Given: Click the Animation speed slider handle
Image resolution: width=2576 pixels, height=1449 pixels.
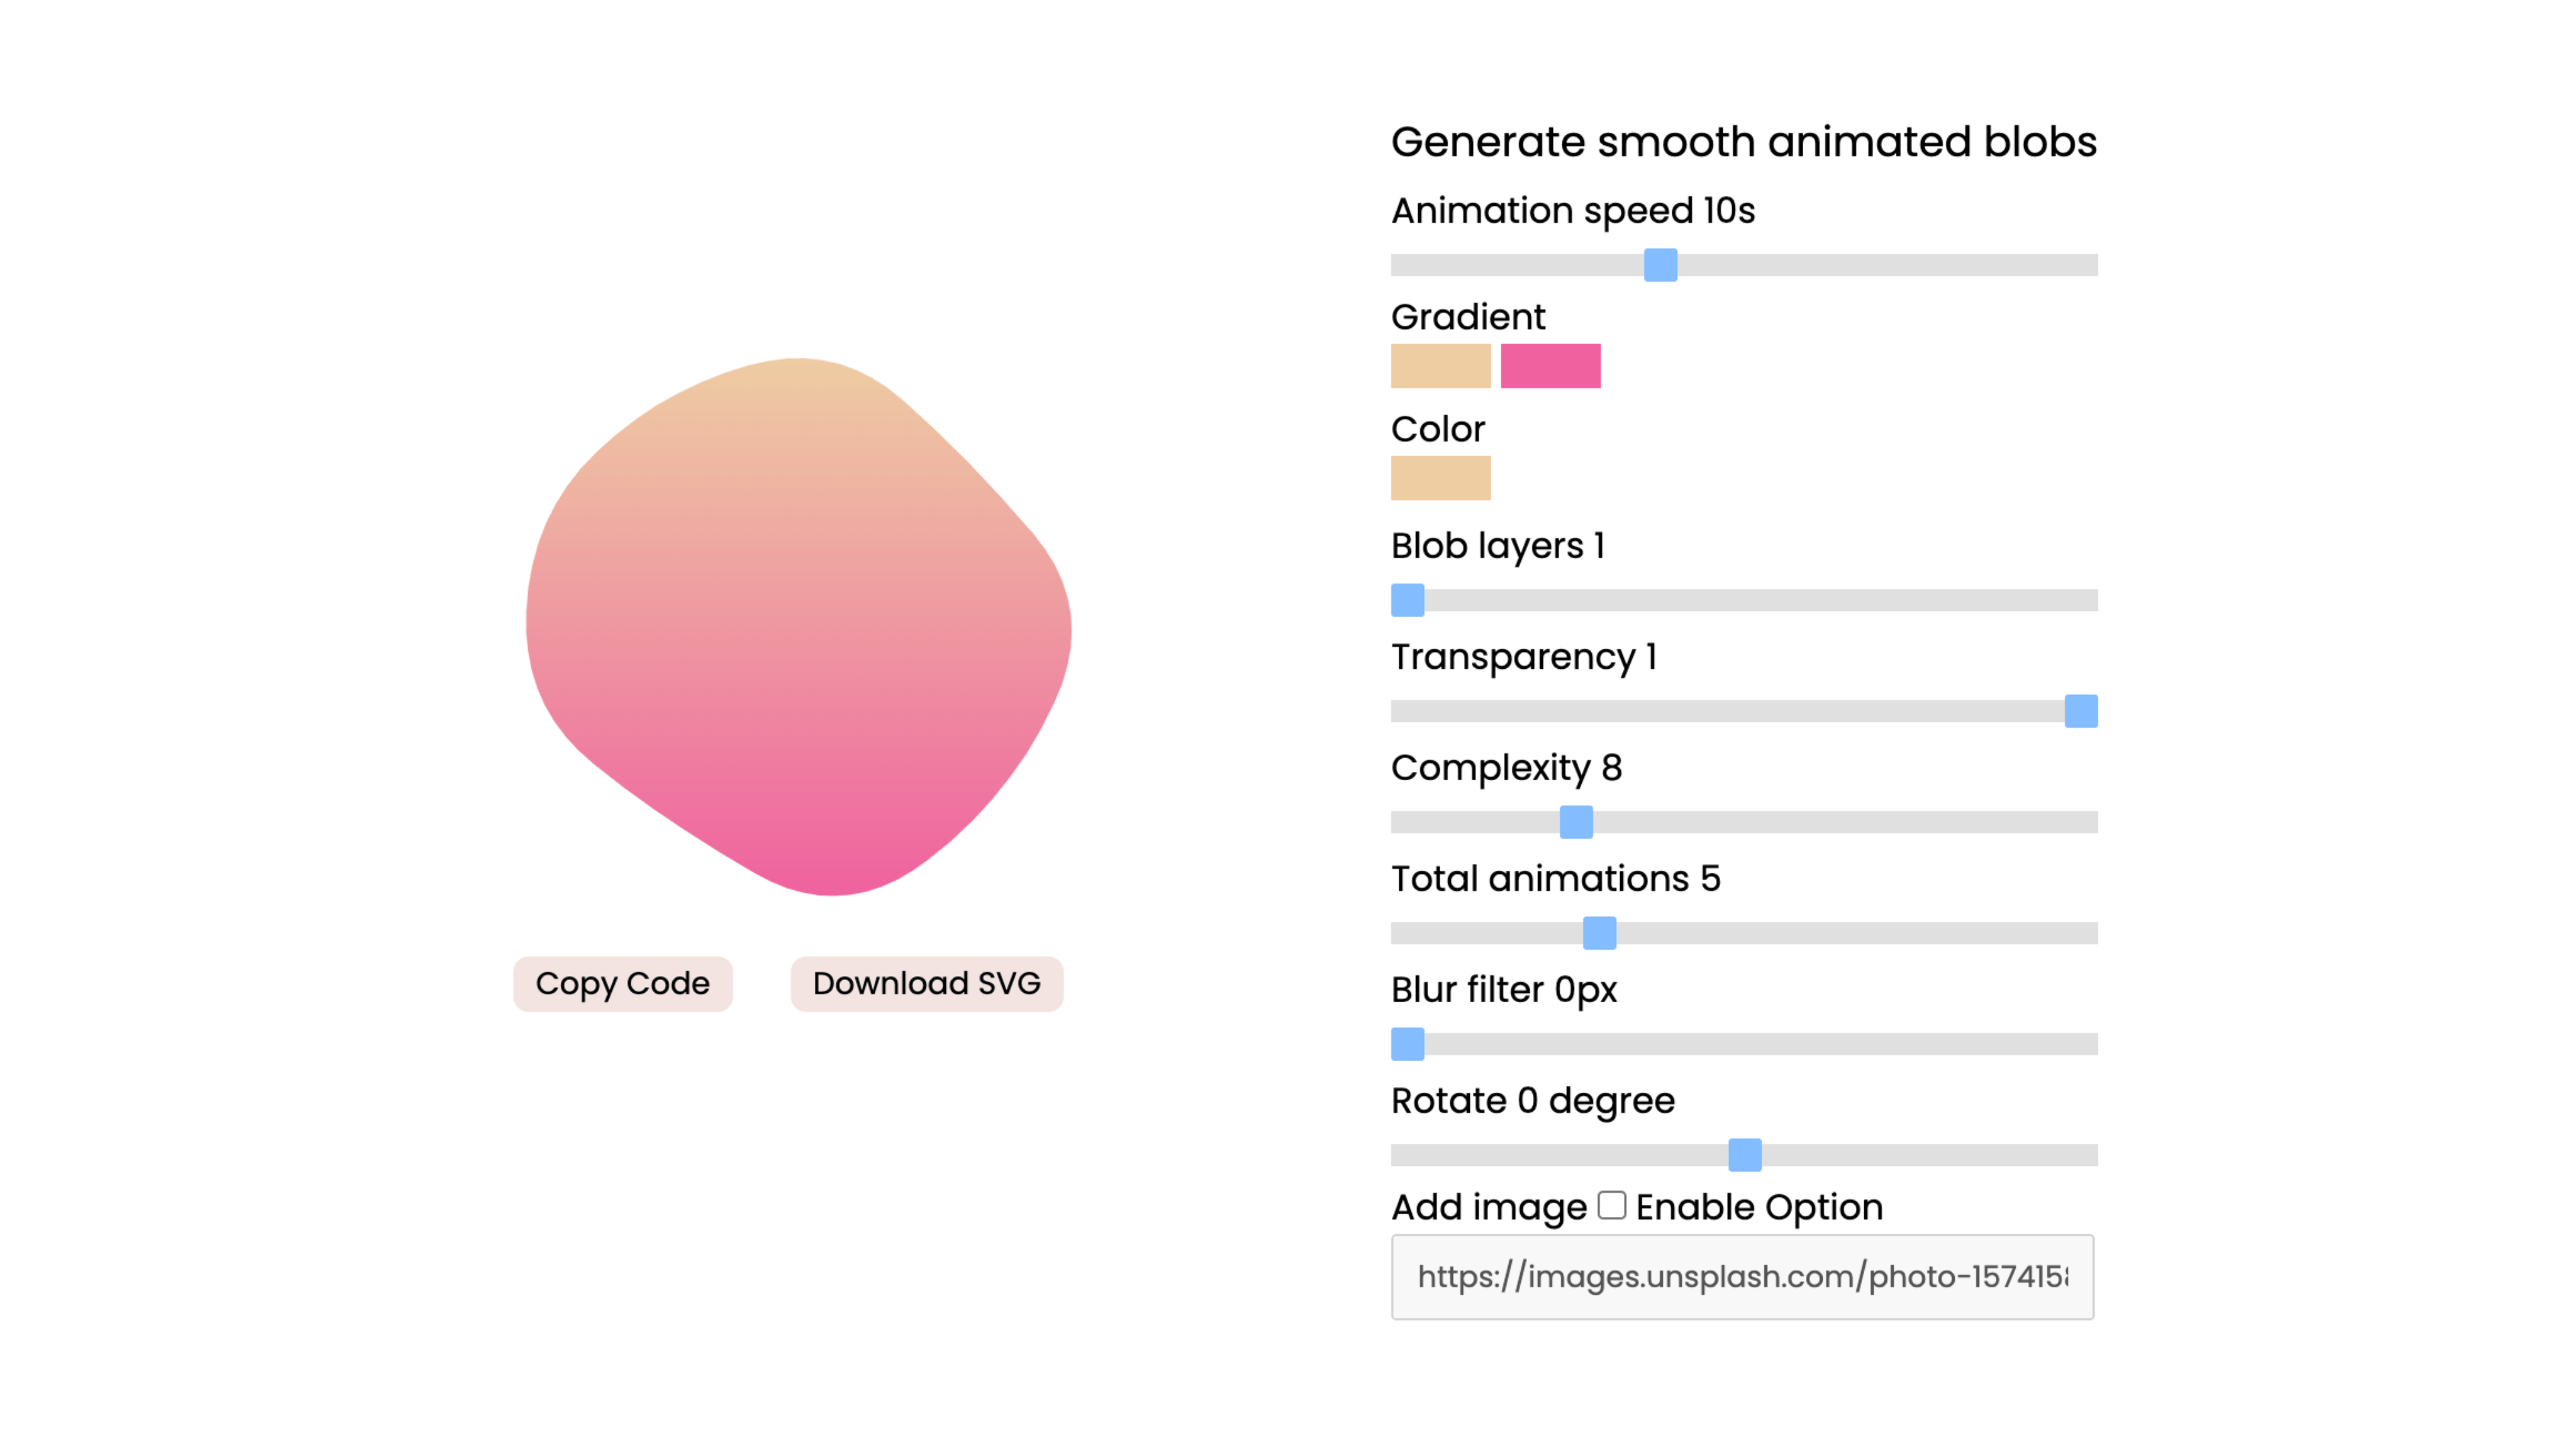Looking at the screenshot, I should pyautogui.click(x=1660, y=265).
